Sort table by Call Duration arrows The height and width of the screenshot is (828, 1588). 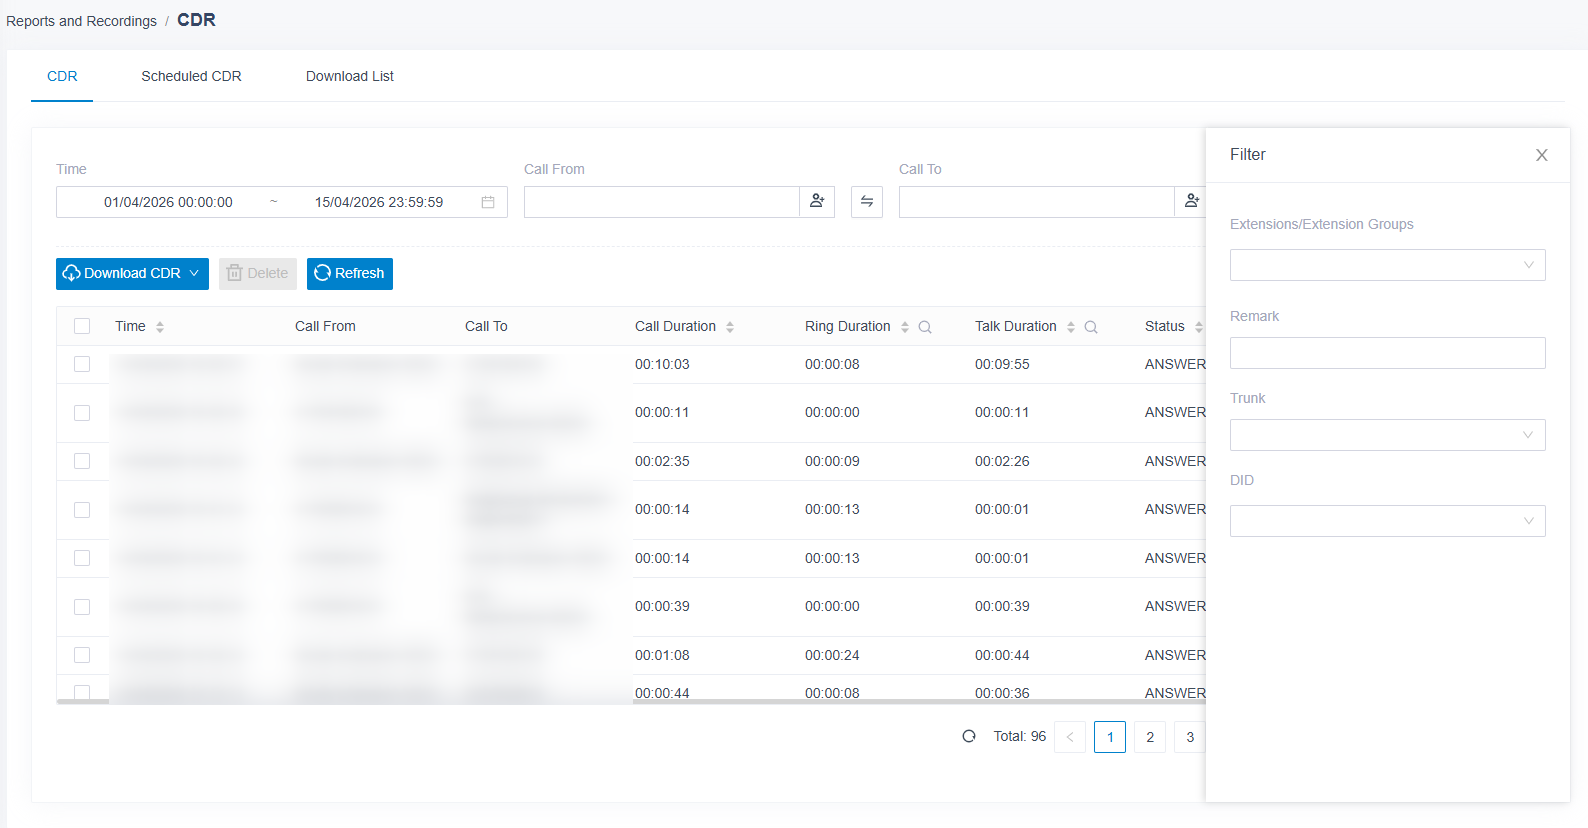click(x=730, y=327)
